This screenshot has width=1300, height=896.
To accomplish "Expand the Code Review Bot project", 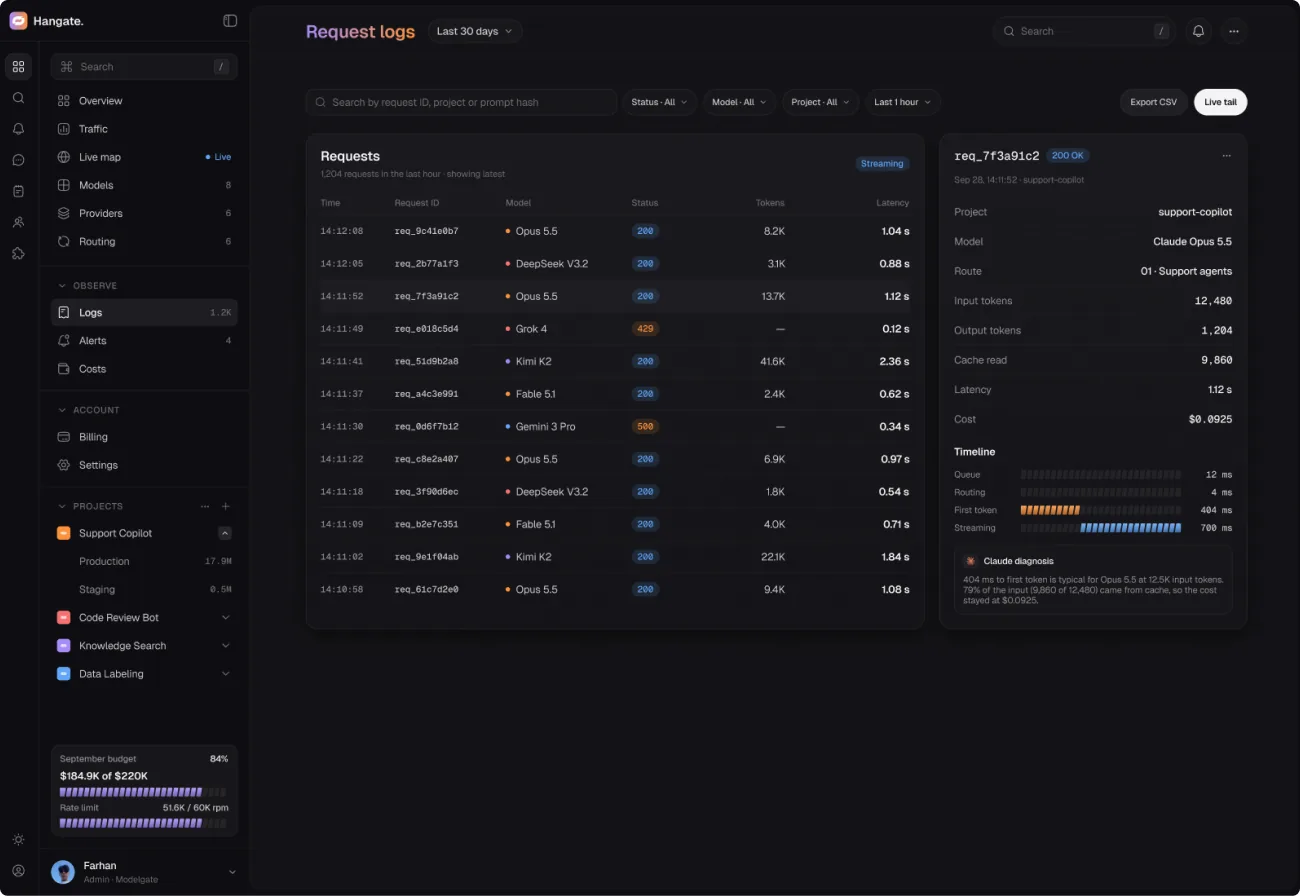I will tap(225, 618).
